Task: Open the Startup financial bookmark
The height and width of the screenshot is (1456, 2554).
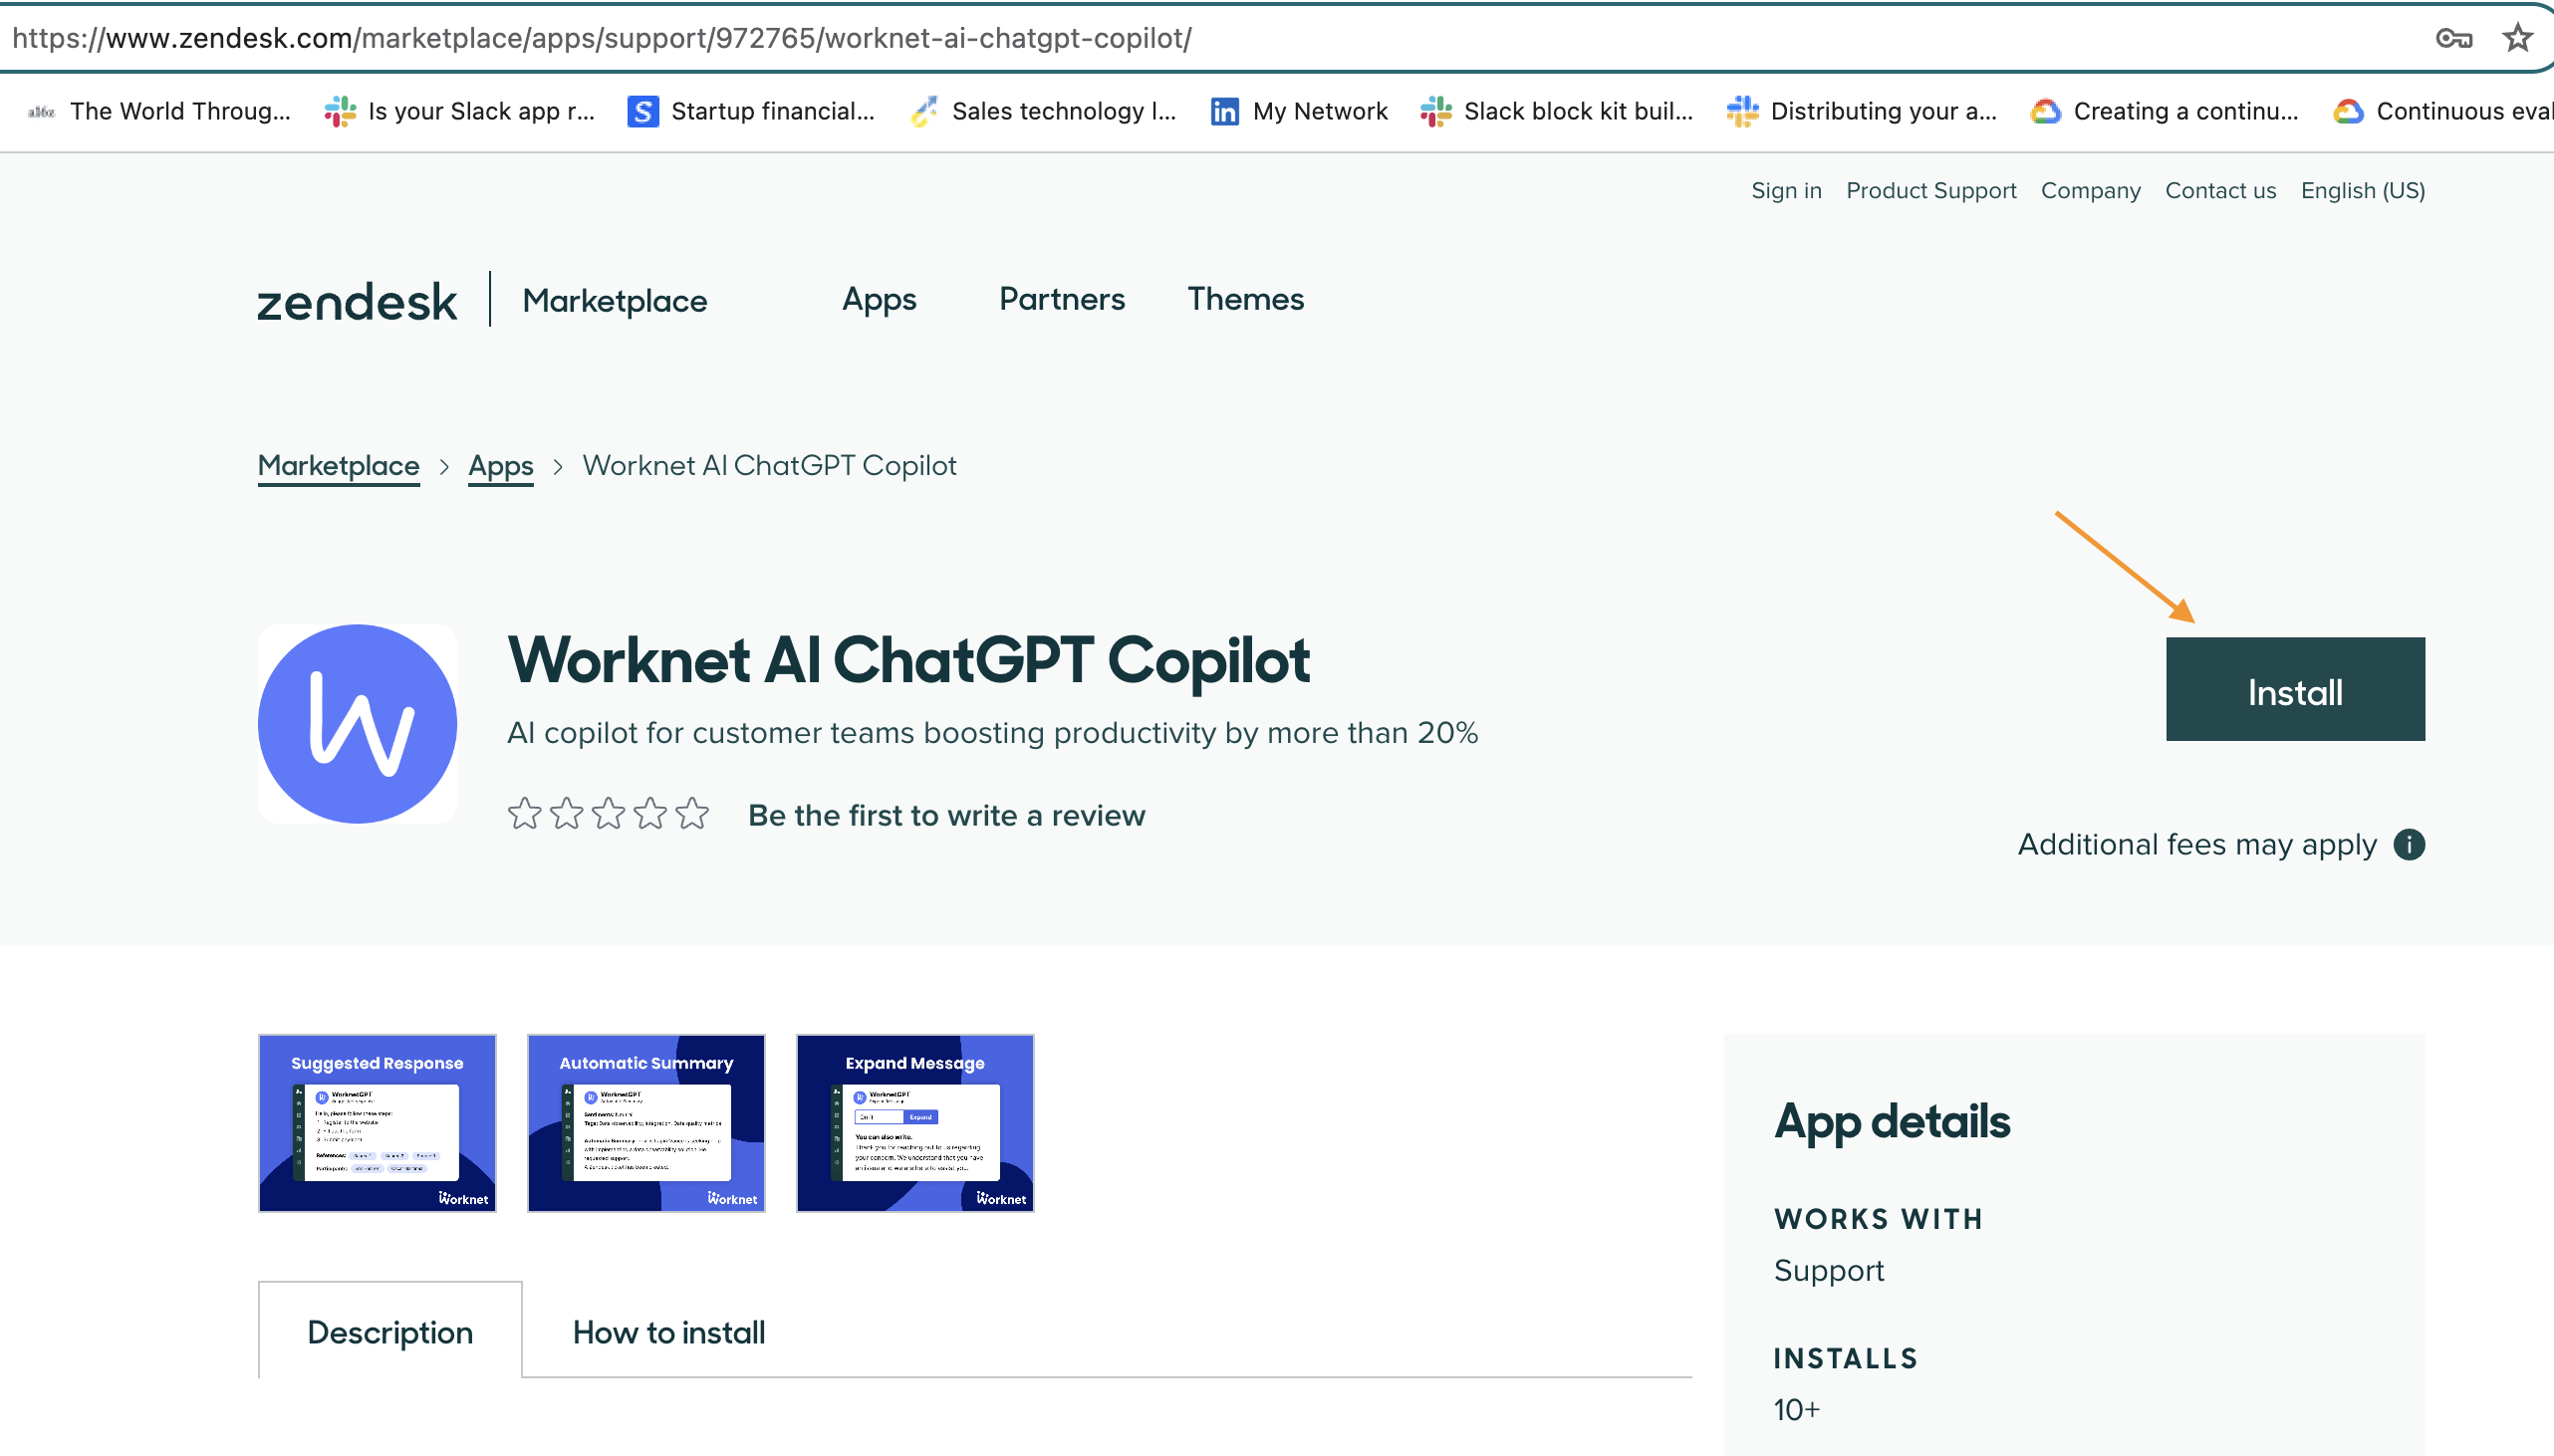Action: point(751,111)
